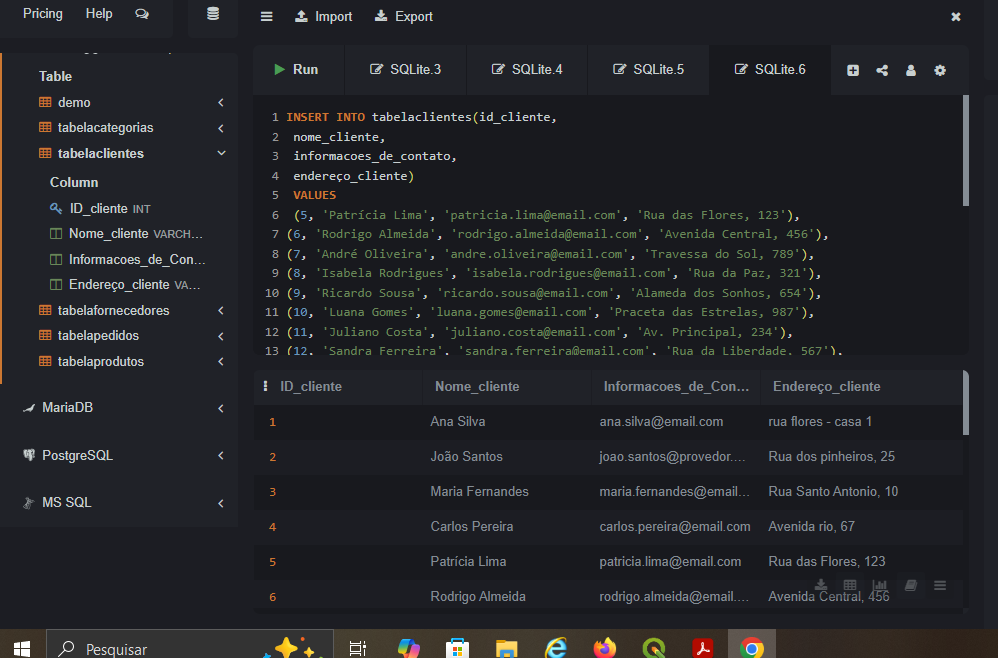This screenshot has width=998, height=658.
Task: Show results as bar chart icon
Action: tap(880, 585)
